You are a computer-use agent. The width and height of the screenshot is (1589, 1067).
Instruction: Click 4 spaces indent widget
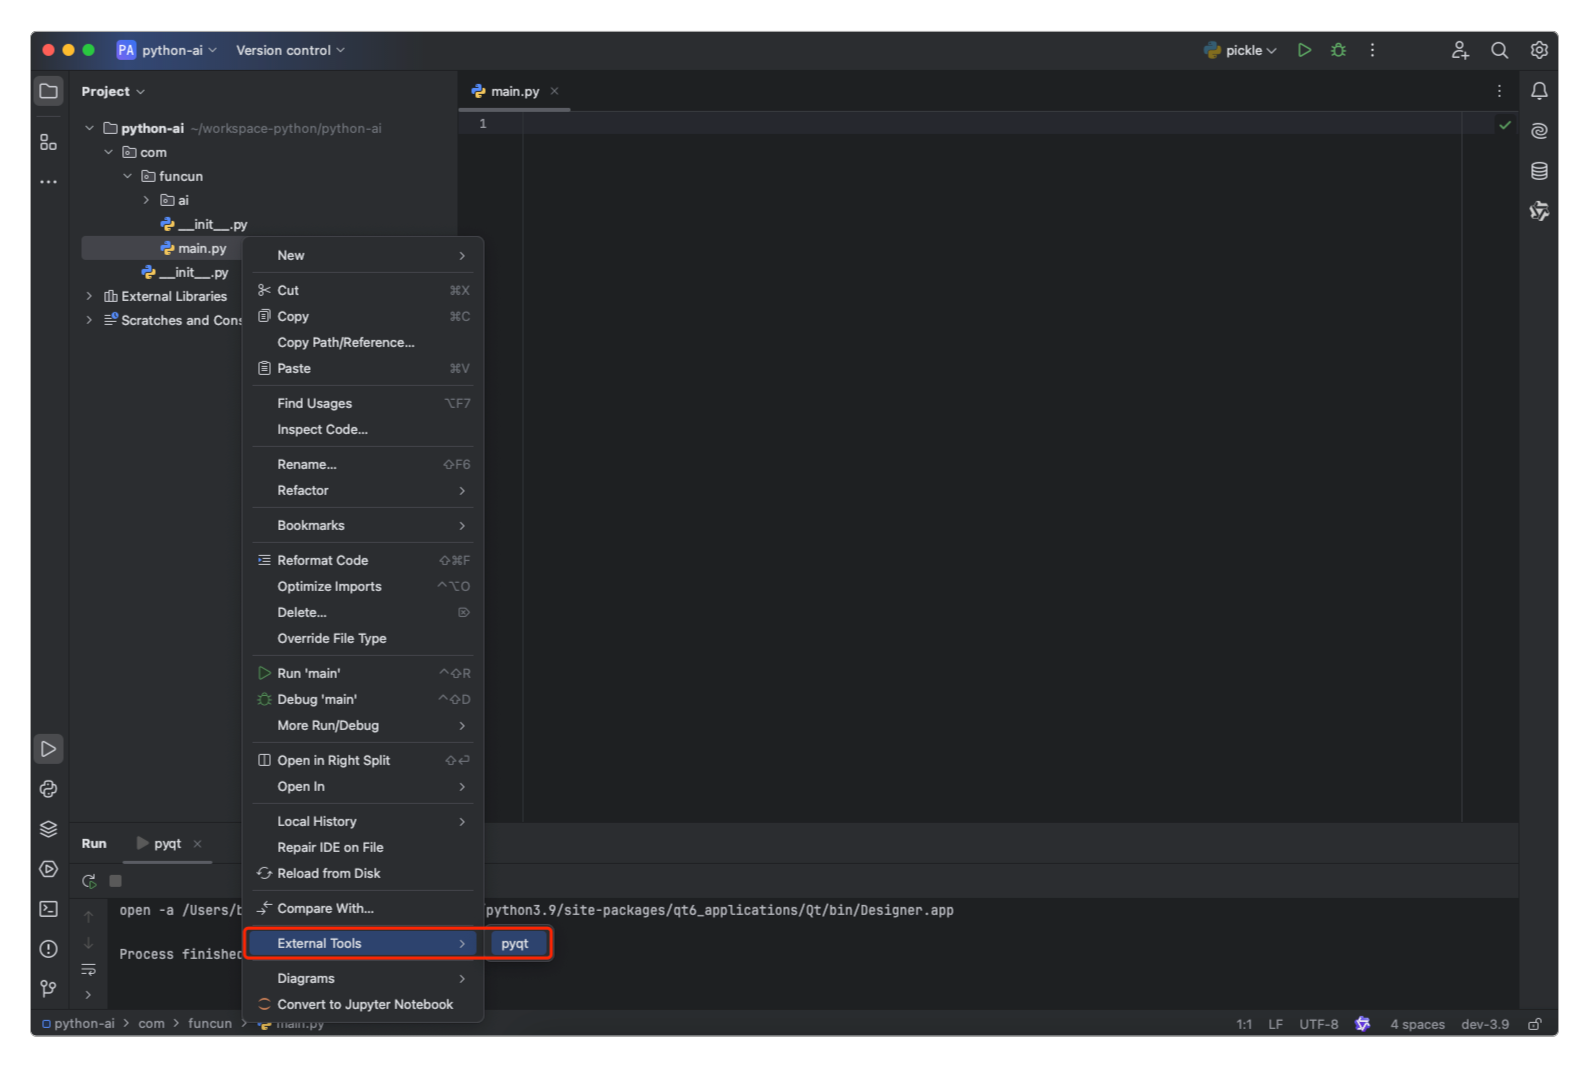pyautogui.click(x=1417, y=1024)
